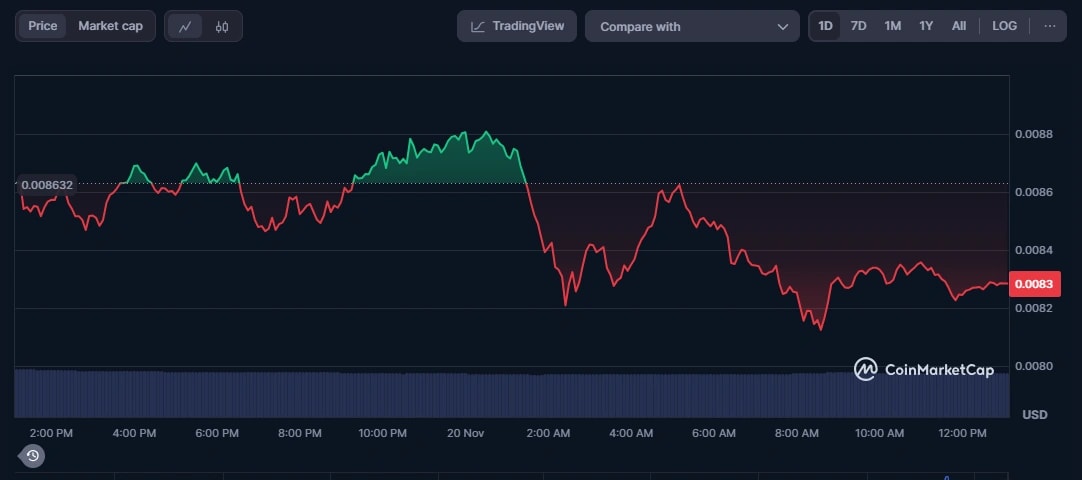Screen dimensions: 1082x480
Task: Click the TradingView chart icon
Action: tap(479, 27)
